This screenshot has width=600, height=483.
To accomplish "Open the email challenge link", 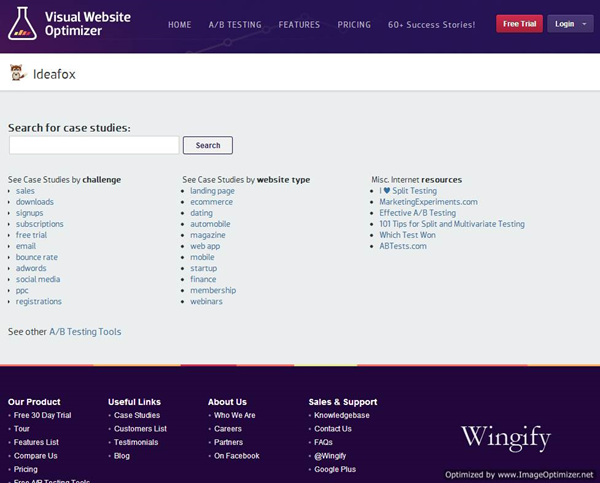I will [26, 246].
